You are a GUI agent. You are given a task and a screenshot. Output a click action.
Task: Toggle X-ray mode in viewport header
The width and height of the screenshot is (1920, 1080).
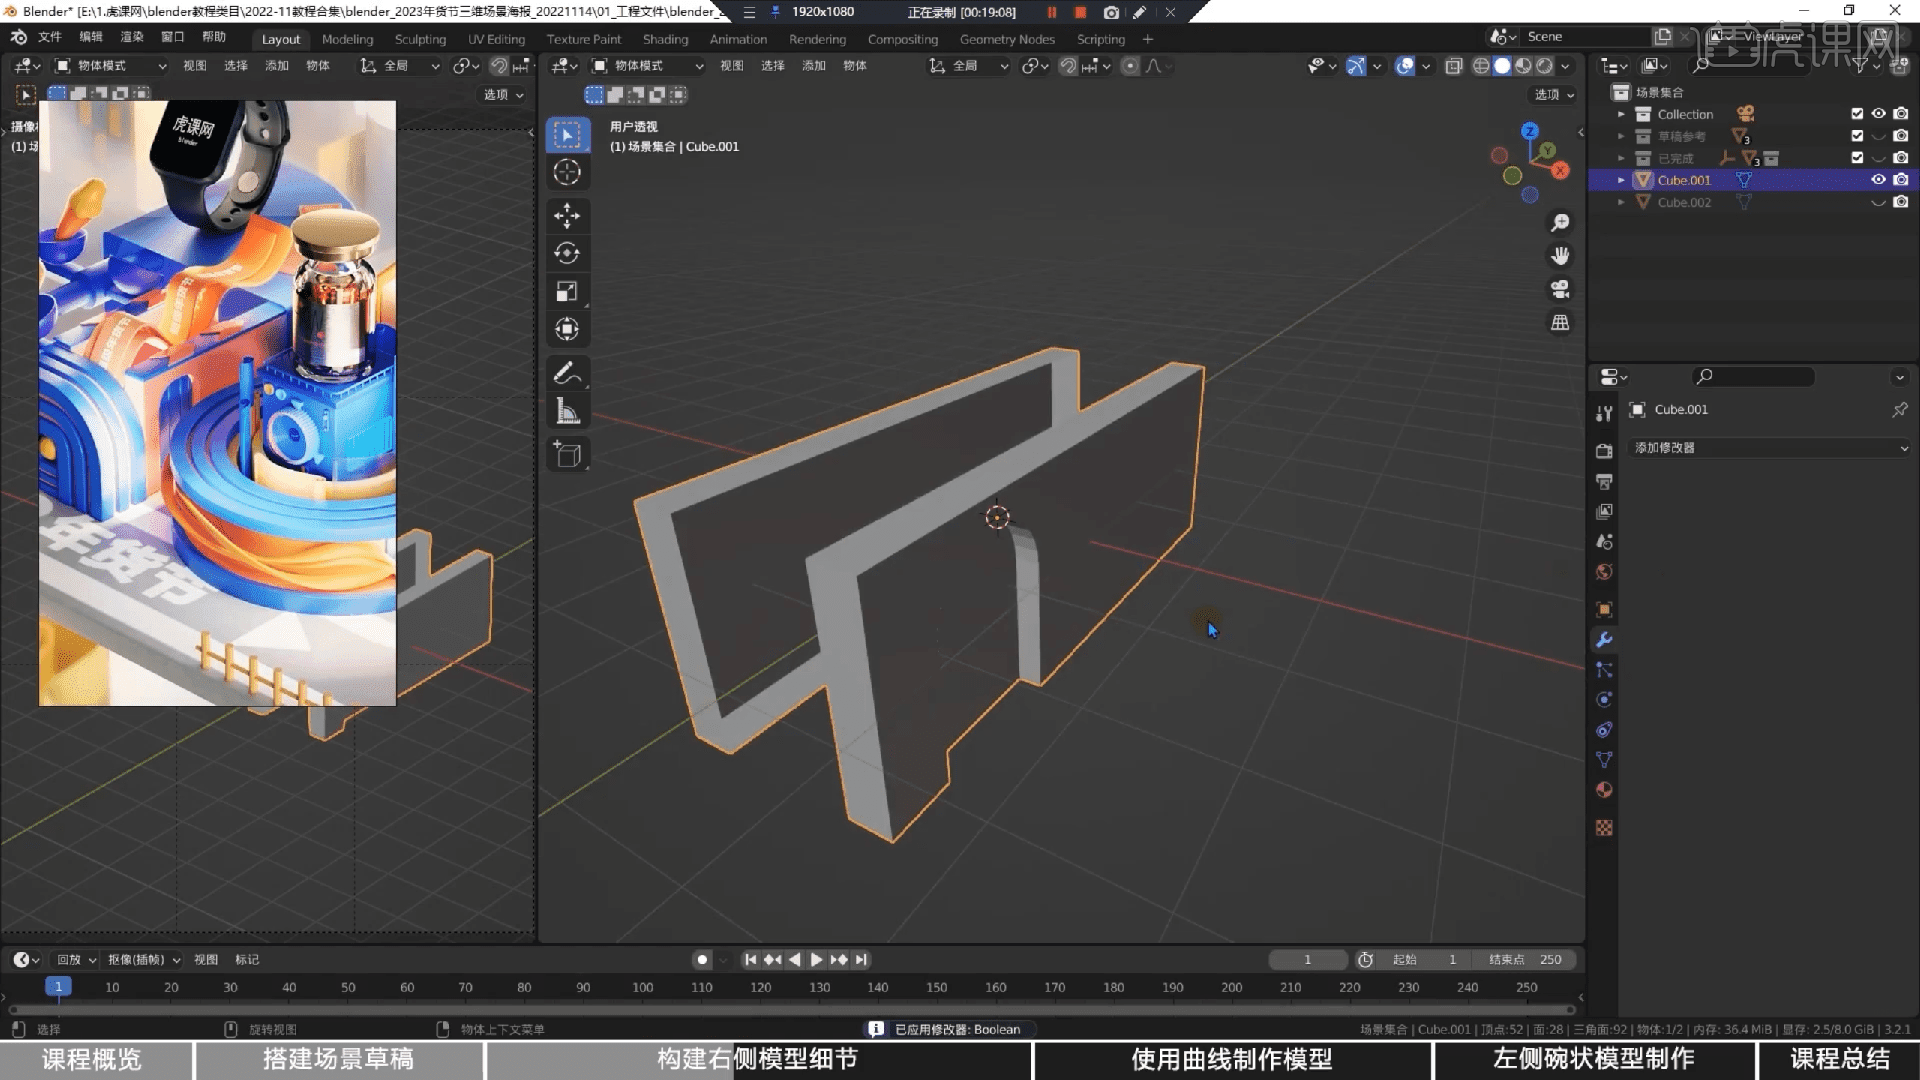(x=1453, y=66)
